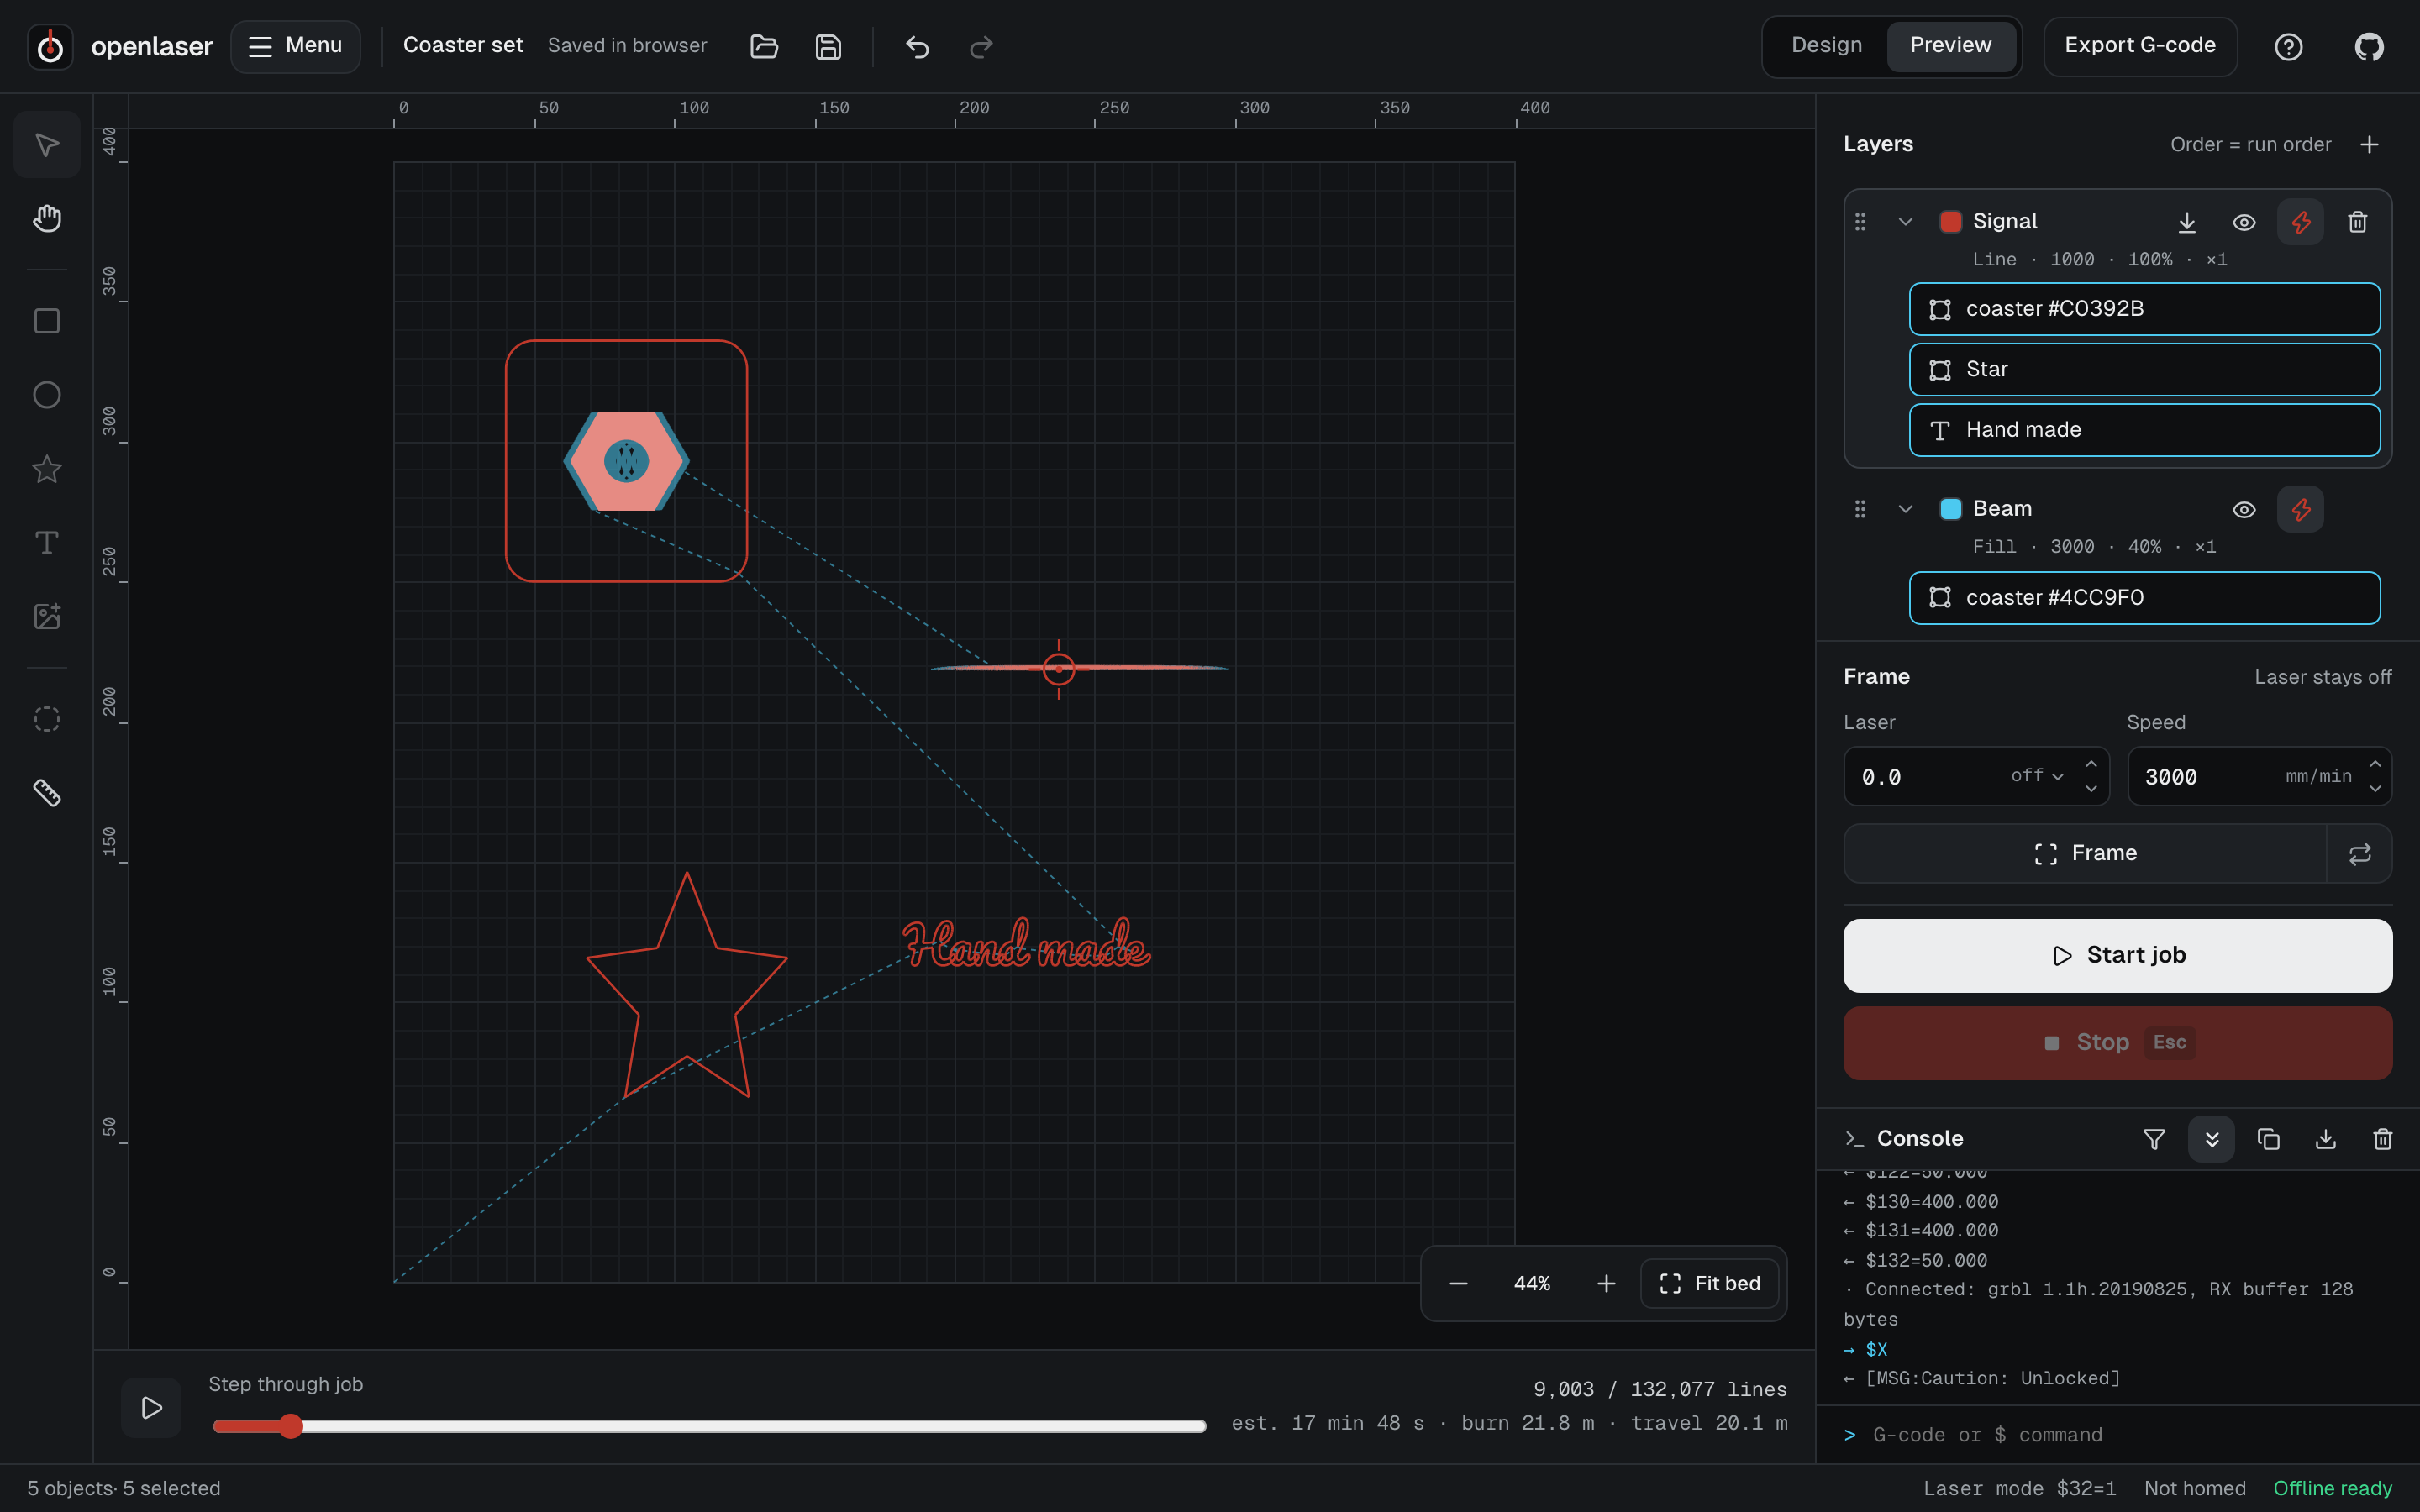Open the GitHub repository link icon
This screenshot has width=2420, height=1512.
pyautogui.click(x=2368, y=46)
